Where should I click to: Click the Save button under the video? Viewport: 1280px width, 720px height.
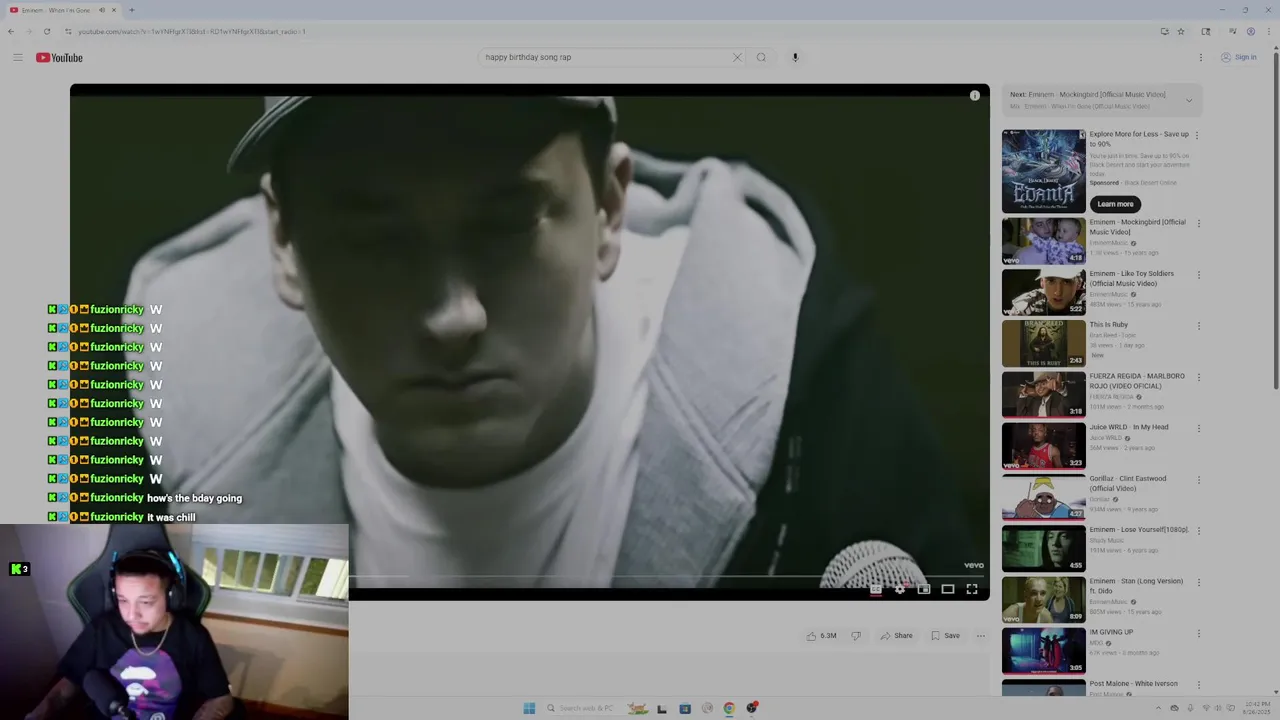tap(945, 636)
